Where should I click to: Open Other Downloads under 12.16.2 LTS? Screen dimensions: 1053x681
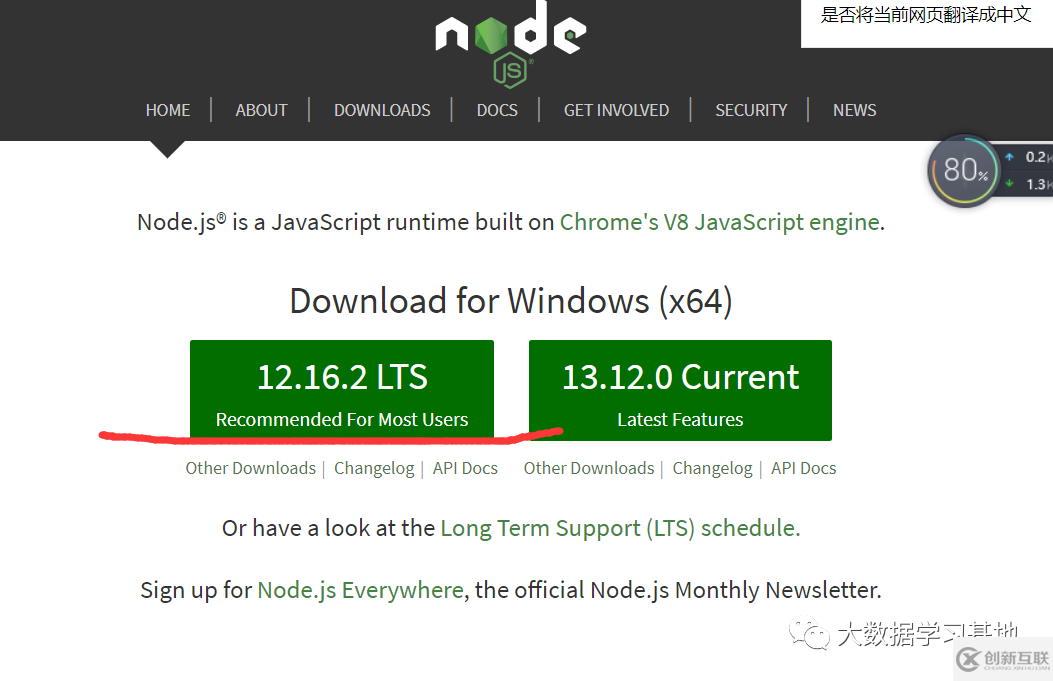pyautogui.click(x=250, y=468)
